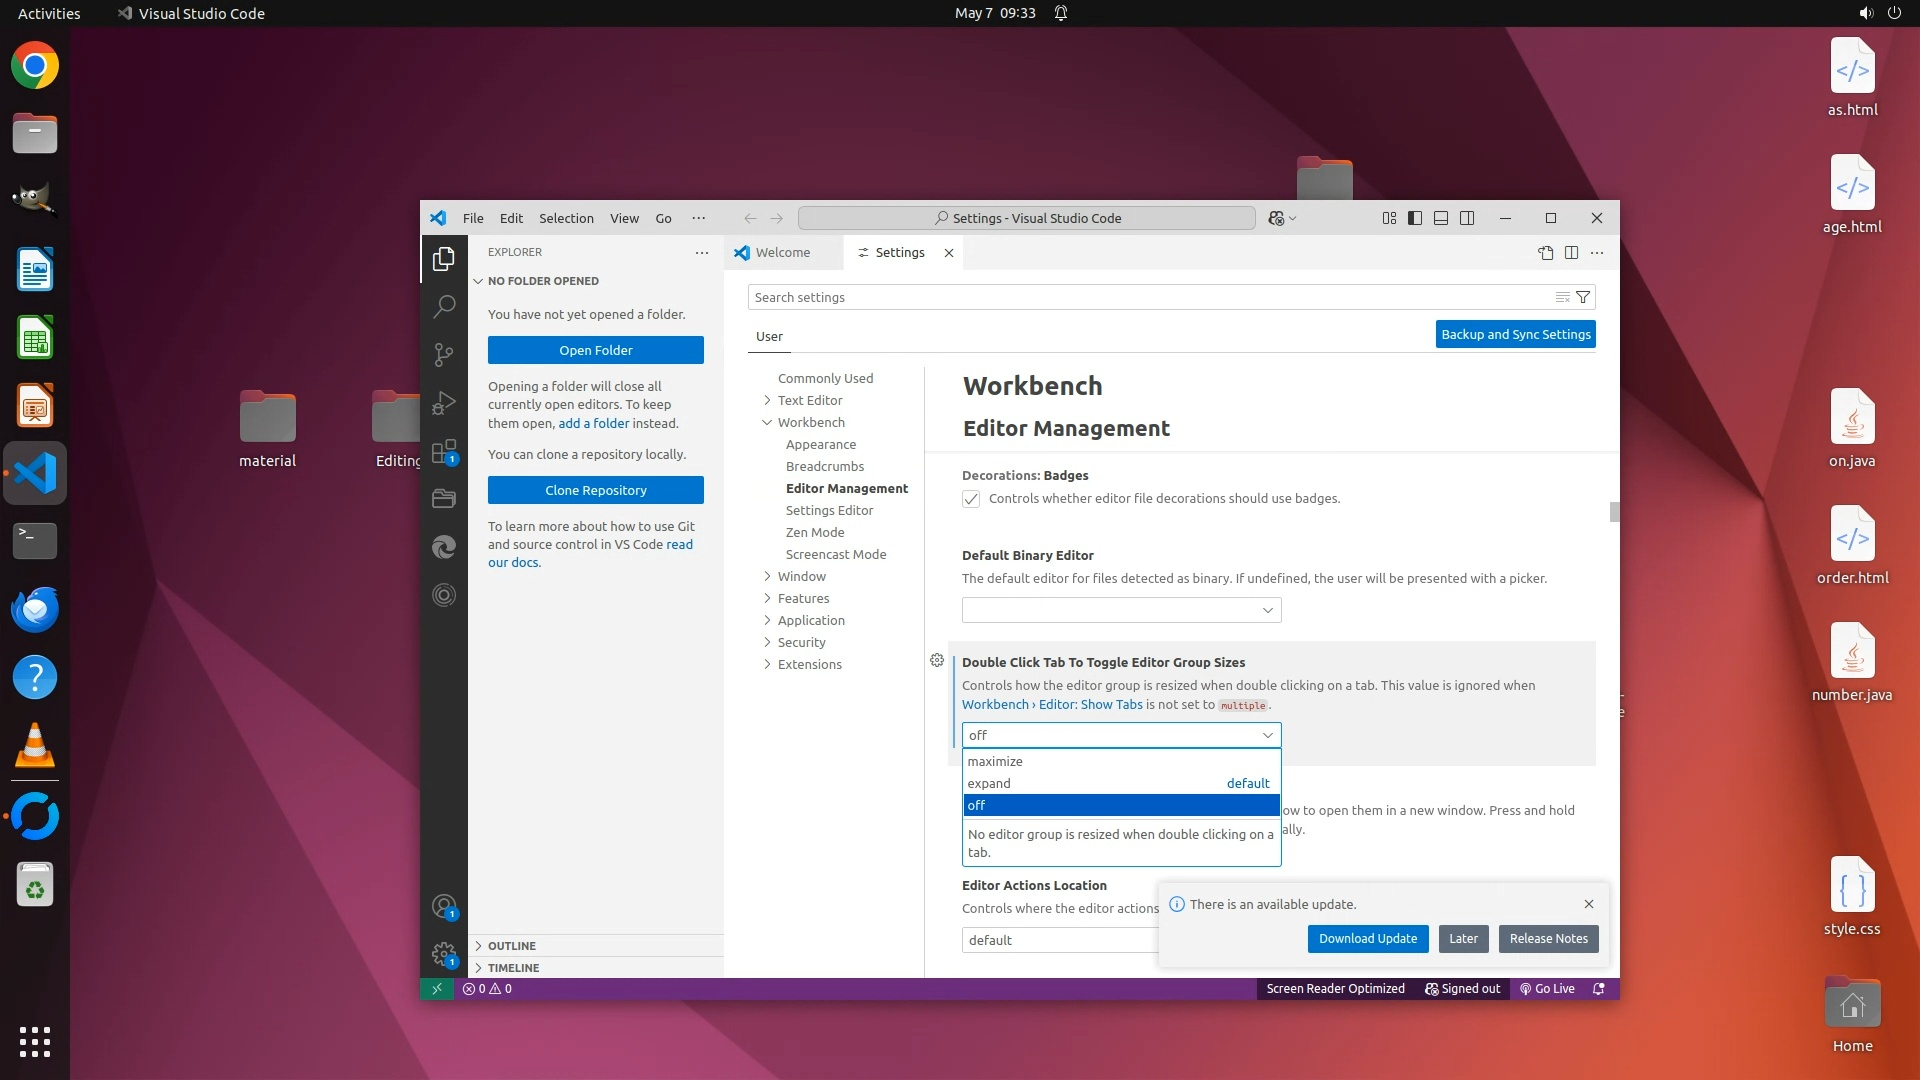Open the Run and Debug view

click(x=444, y=403)
